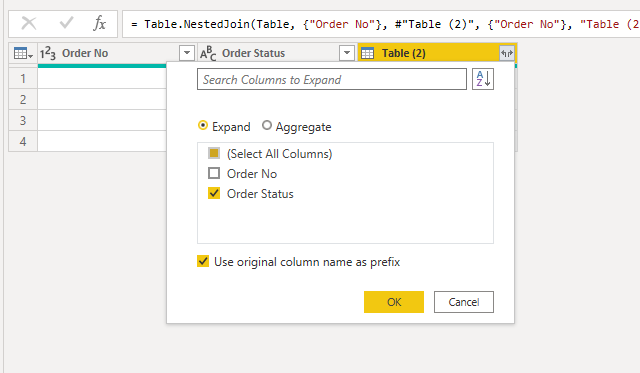Open the table menu icon in the grid corner
640x373 pixels.
pos(23,53)
